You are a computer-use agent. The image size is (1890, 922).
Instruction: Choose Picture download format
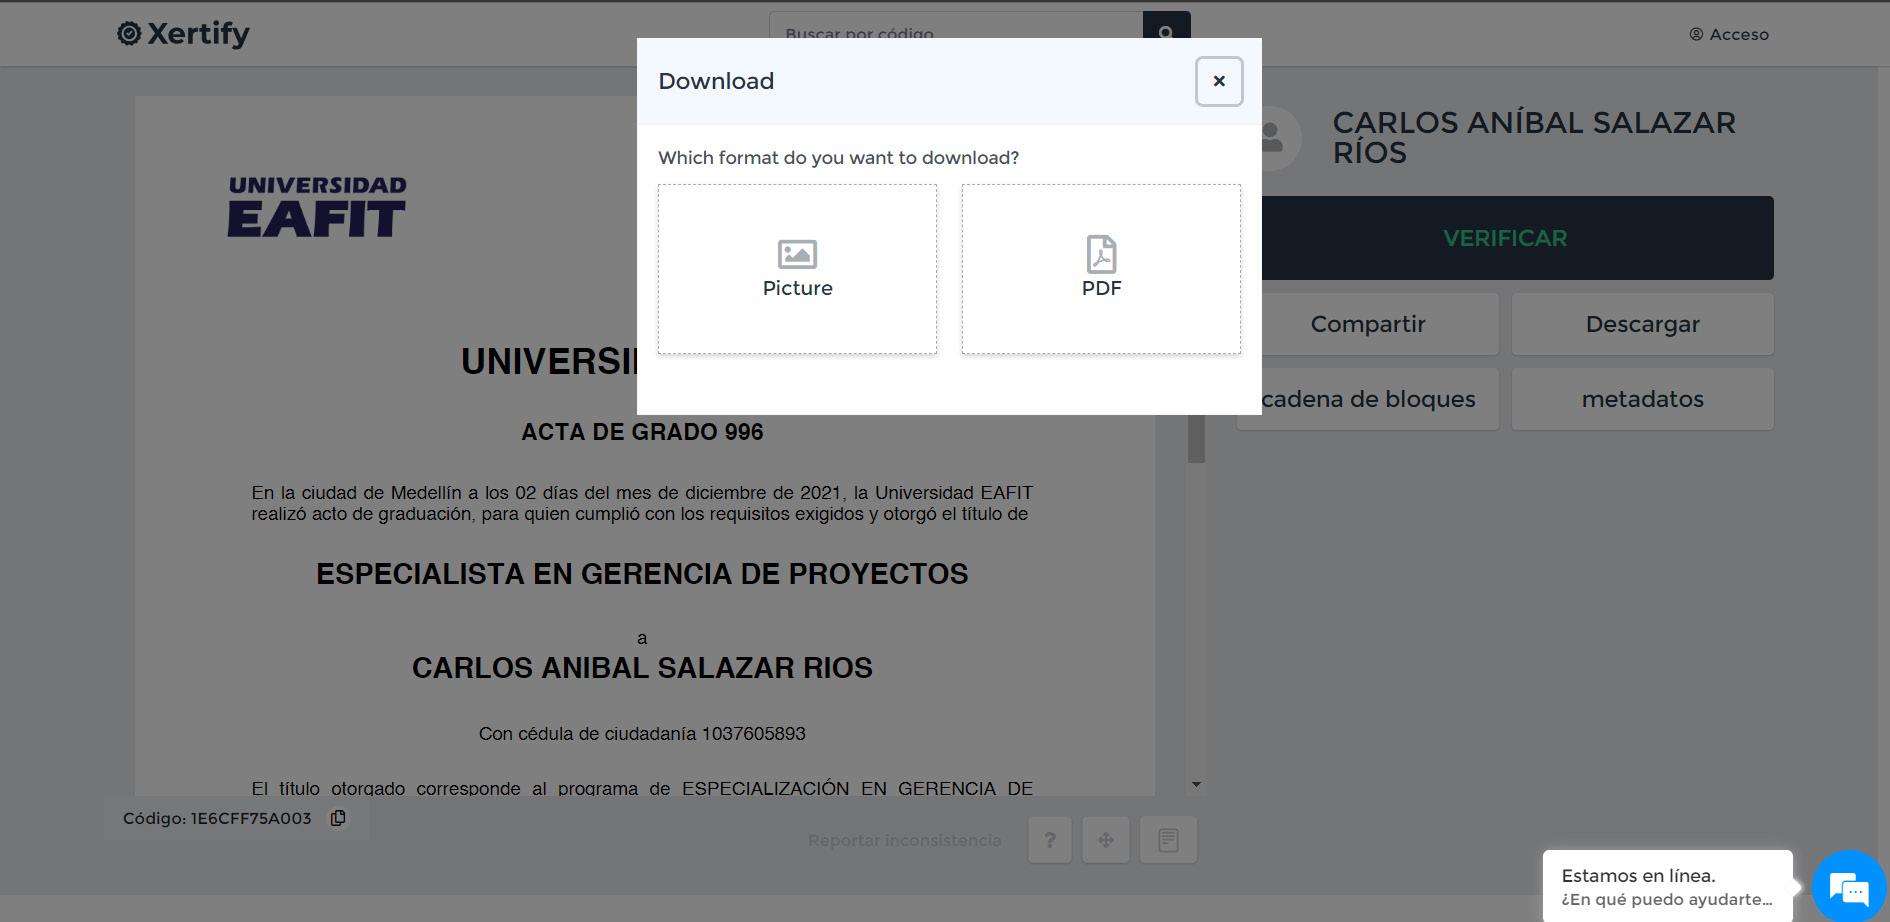[x=797, y=269]
